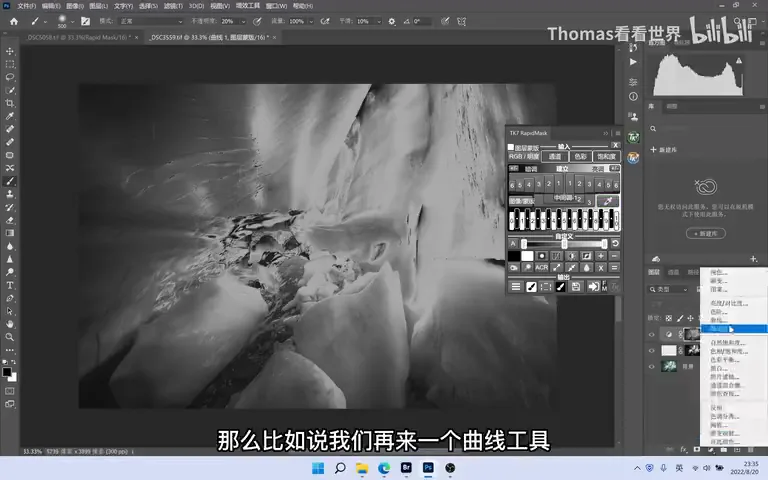Viewport: 768px width, 480px height.
Task: Open the brush tool preset dropdown
Action: coord(45,22)
